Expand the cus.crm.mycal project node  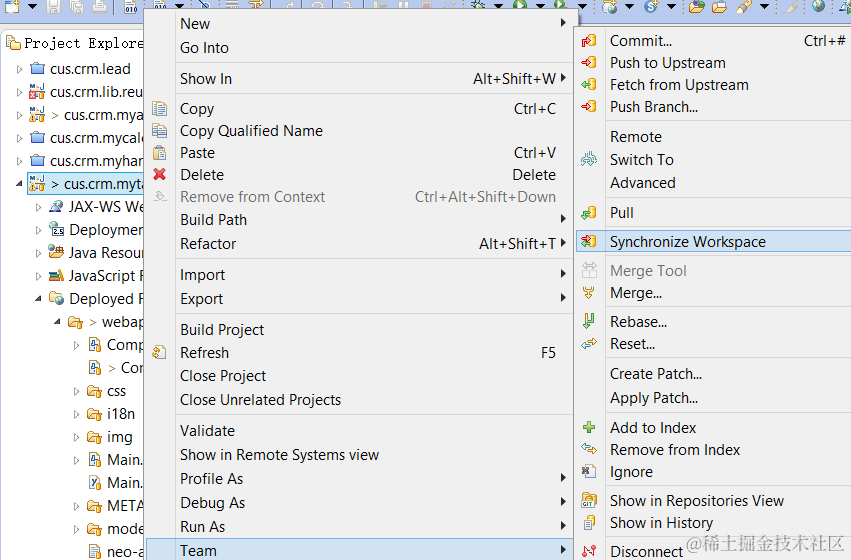click(20, 138)
